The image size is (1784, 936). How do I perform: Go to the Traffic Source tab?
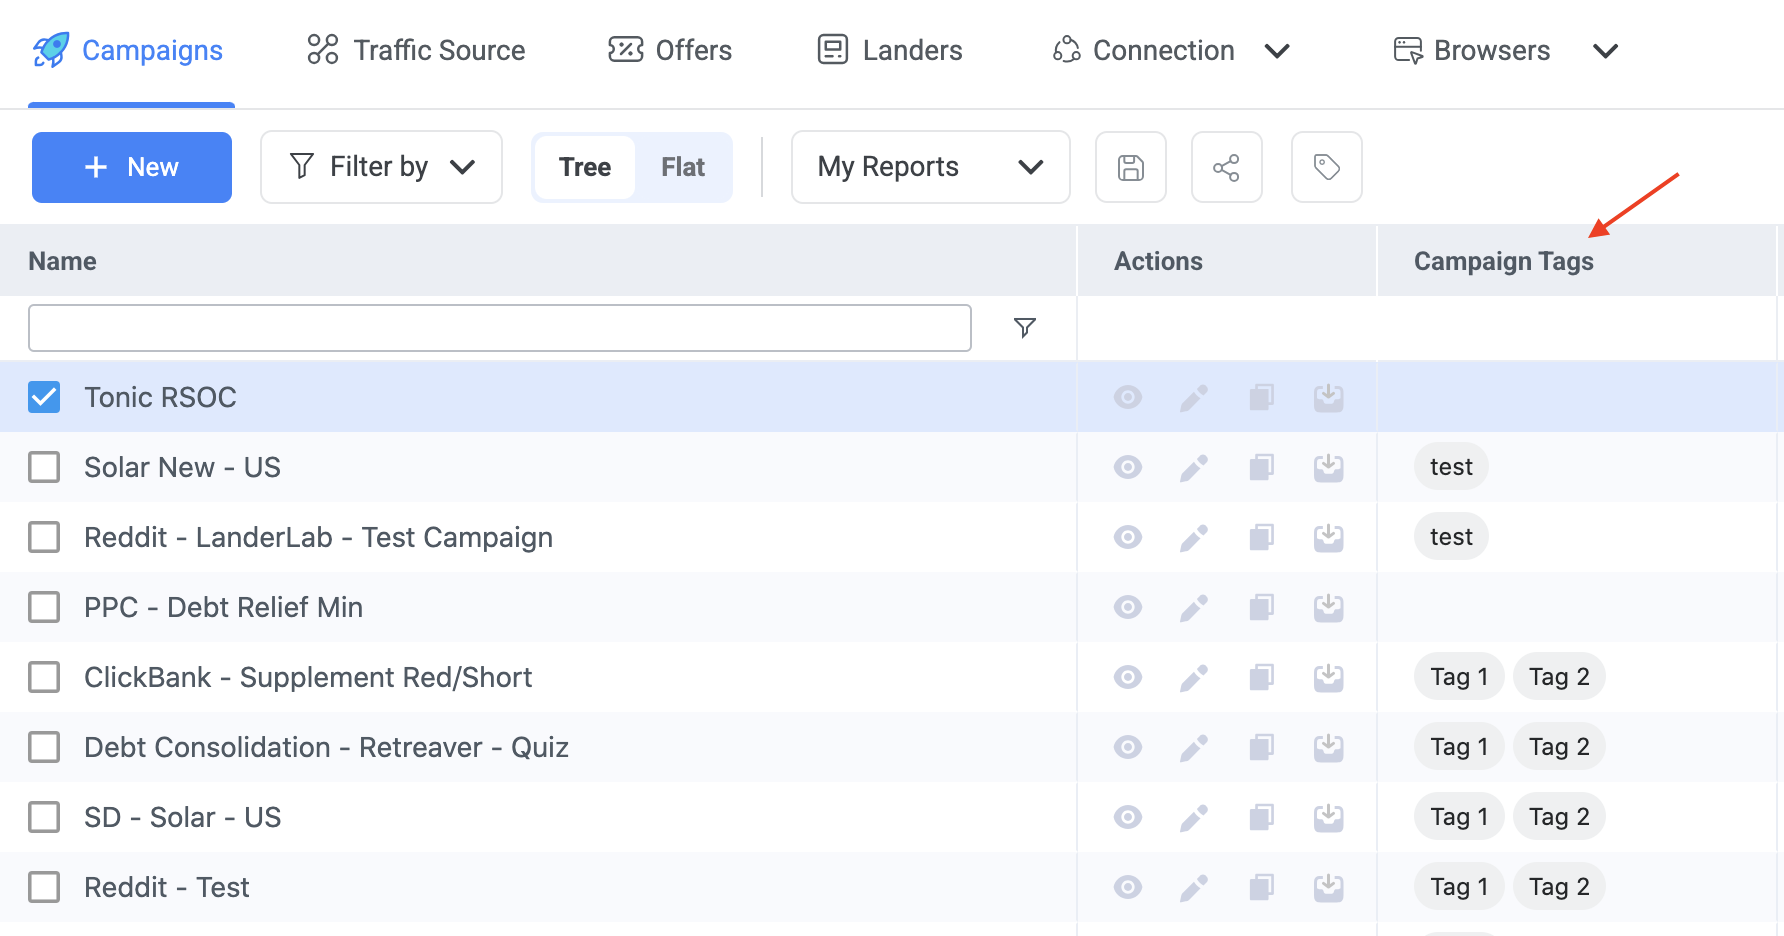pos(416,50)
